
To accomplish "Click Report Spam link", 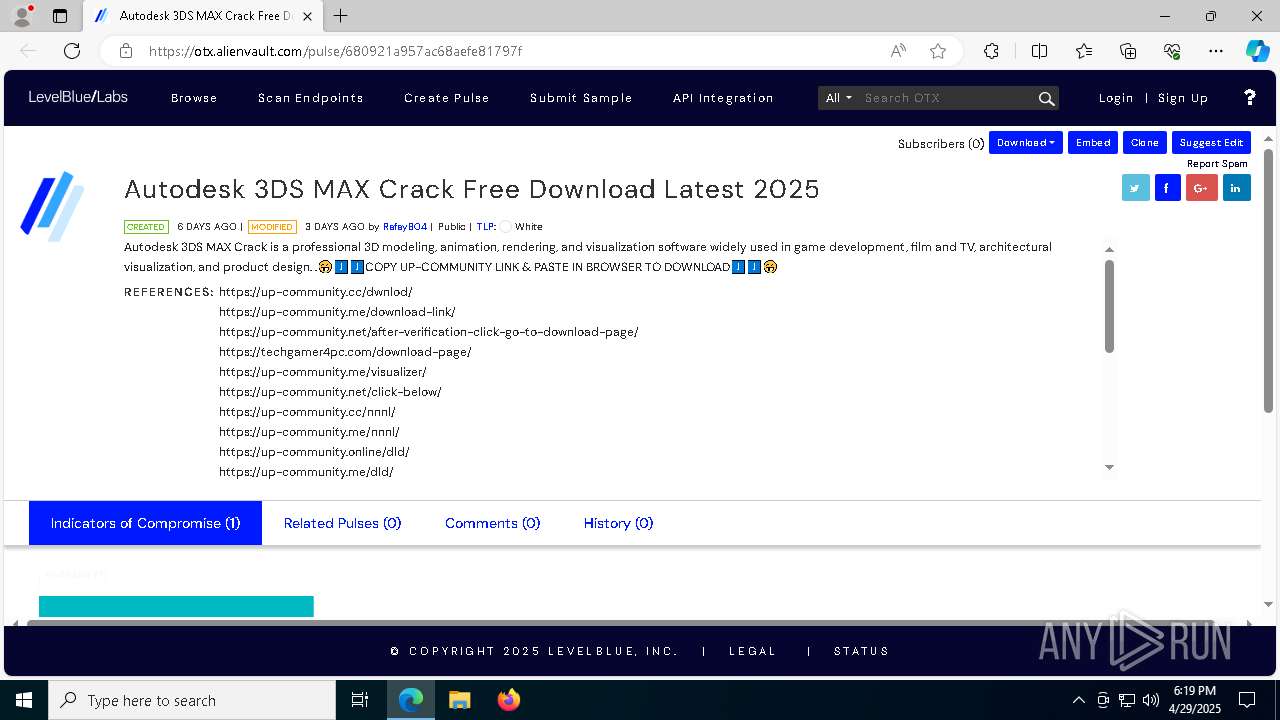I will point(1217,164).
